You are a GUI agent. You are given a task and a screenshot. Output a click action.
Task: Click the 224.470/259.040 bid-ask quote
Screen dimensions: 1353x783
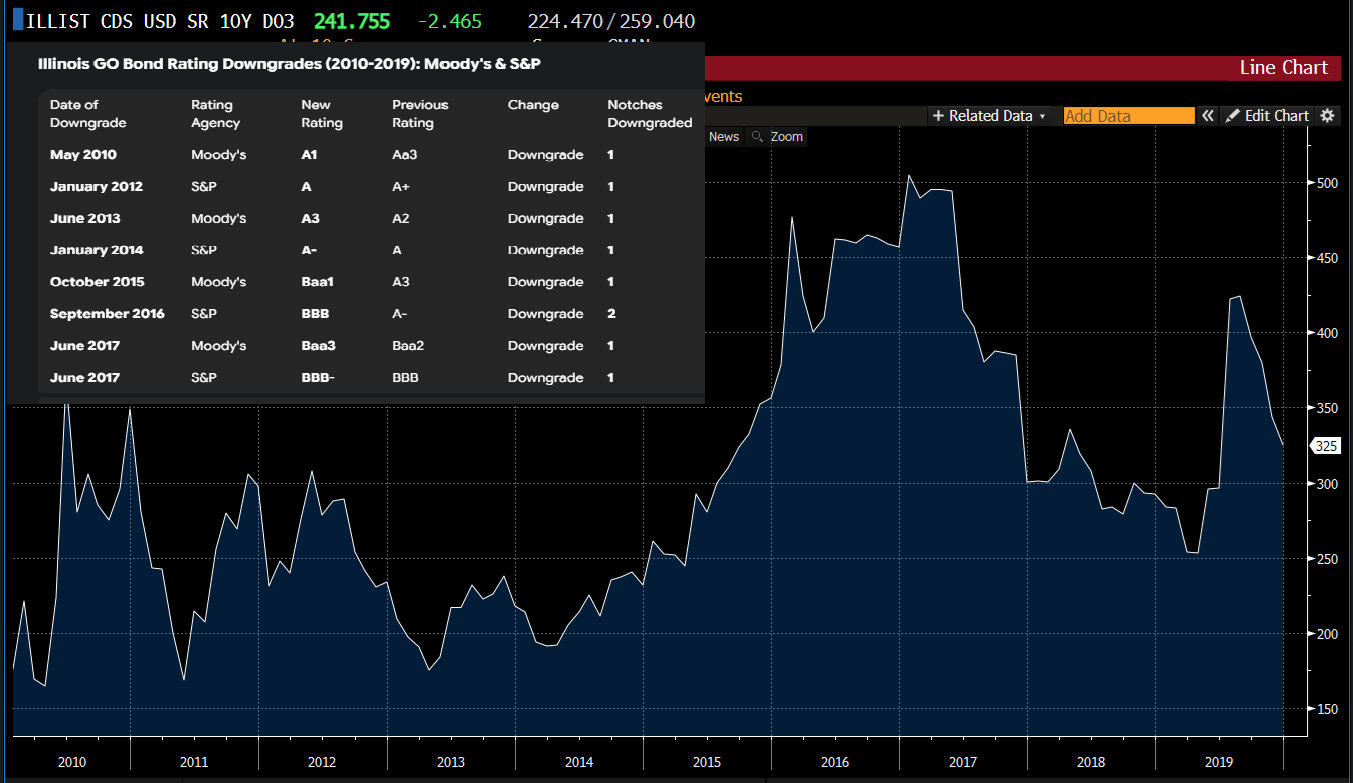pos(611,21)
